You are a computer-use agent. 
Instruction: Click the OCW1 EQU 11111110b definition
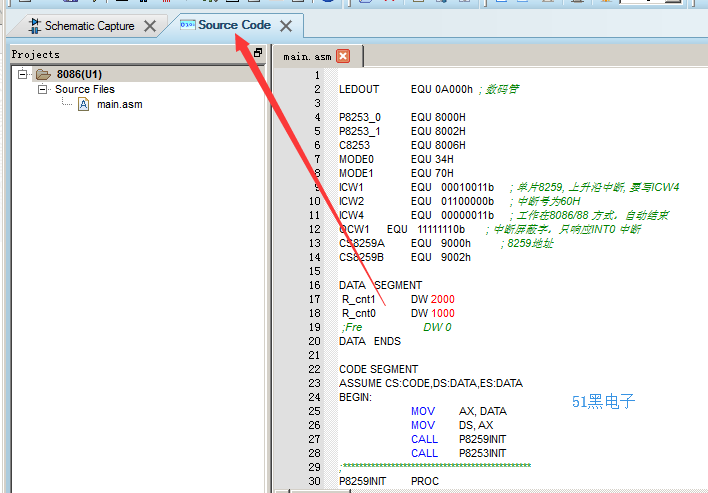click(402, 229)
